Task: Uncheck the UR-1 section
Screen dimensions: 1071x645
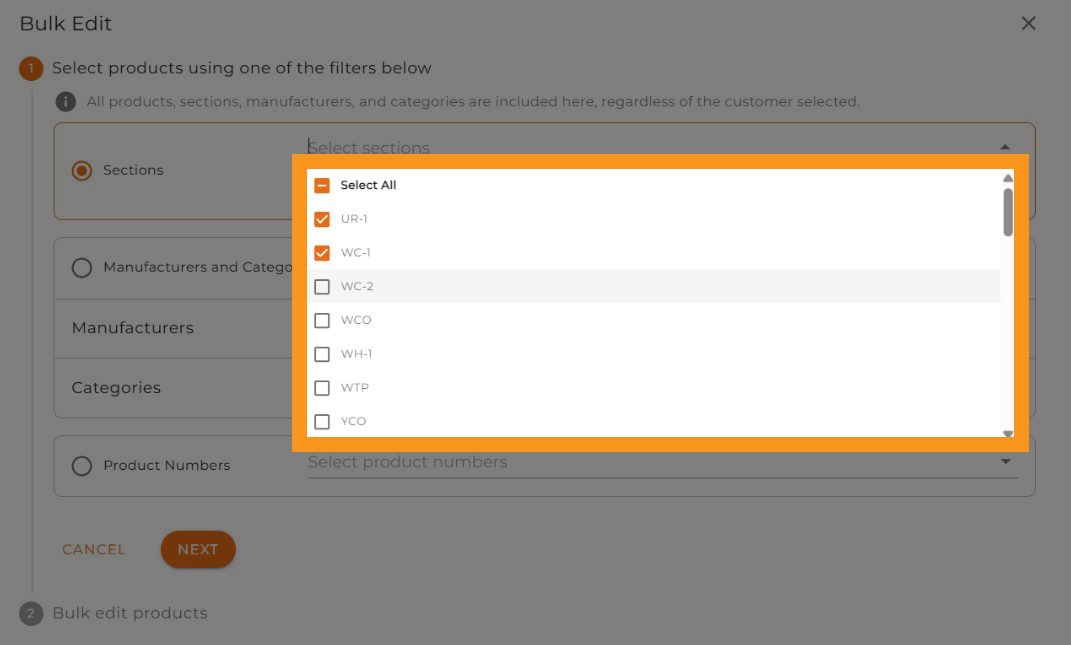Action: click(322, 219)
